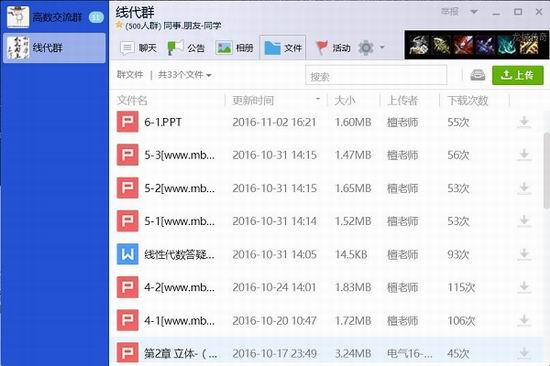Toggle the sort arrow in 更新时间 column
550x366 pixels.
click(x=318, y=99)
